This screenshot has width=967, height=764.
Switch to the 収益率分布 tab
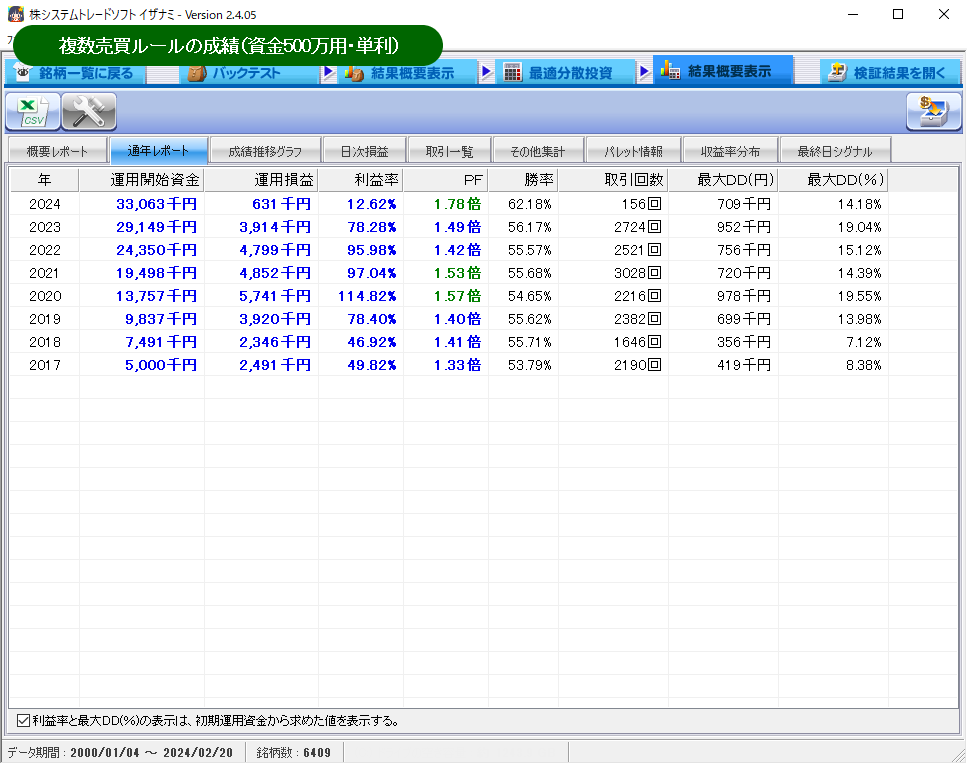730,152
